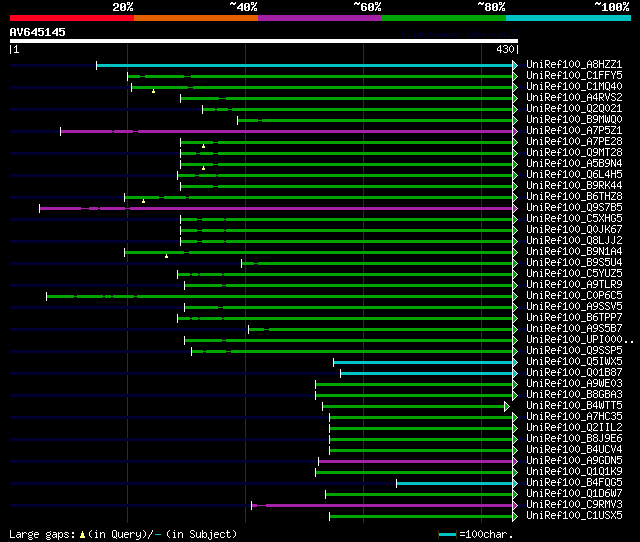
Task: Select the UniRef100_B8J9E6 entry
Action: pyautogui.click(x=574, y=439)
